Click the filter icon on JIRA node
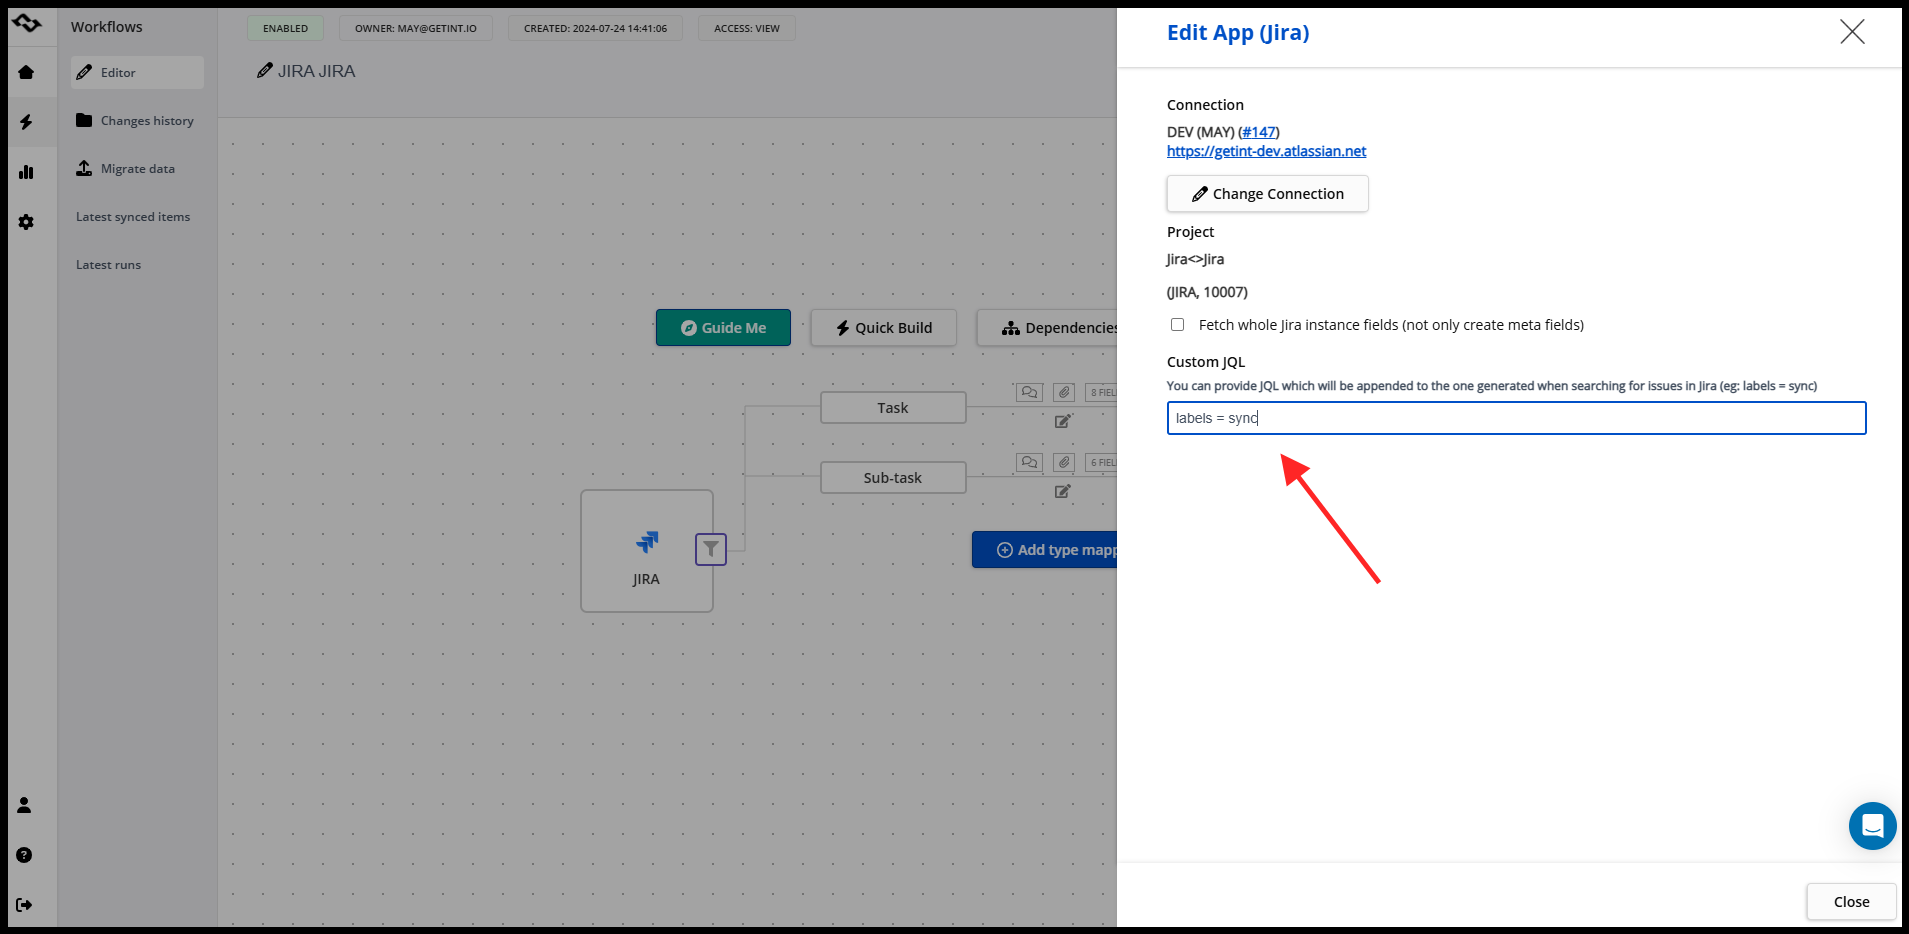Image resolution: width=1909 pixels, height=934 pixels. tap(710, 549)
